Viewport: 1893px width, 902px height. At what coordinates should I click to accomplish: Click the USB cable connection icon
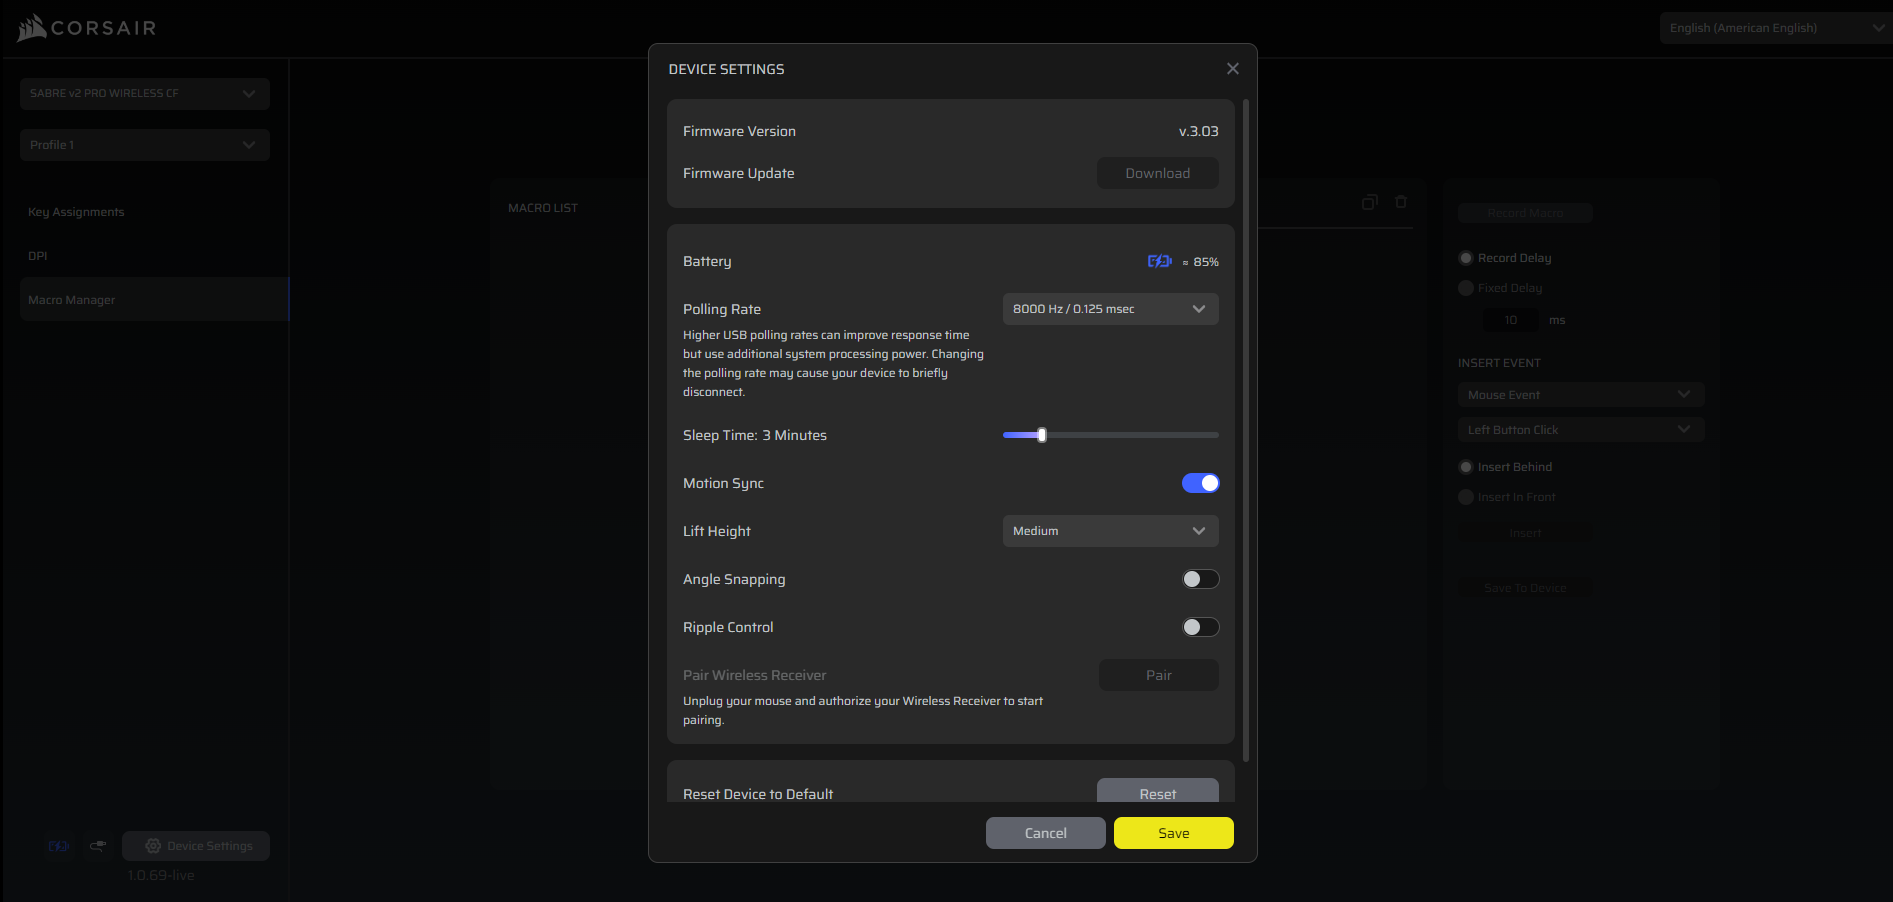[x=98, y=846]
